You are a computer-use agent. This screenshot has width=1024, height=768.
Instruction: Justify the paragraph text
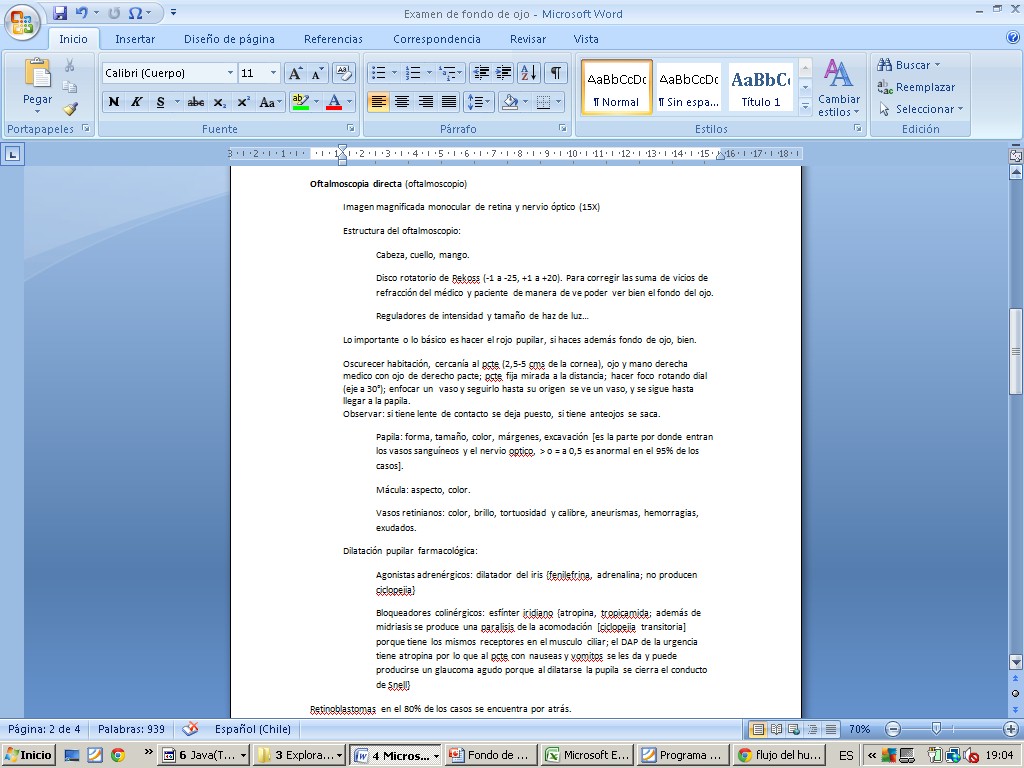click(x=449, y=102)
